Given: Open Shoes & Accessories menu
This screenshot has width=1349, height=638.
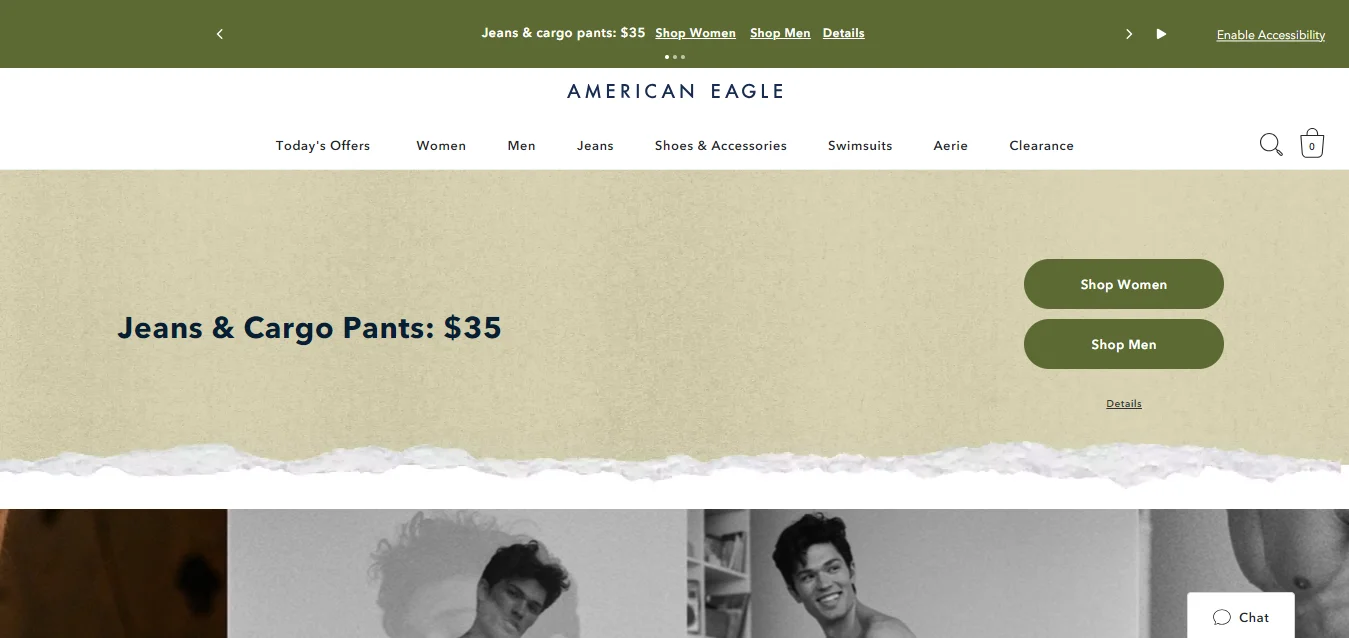Looking at the screenshot, I should point(721,146).
